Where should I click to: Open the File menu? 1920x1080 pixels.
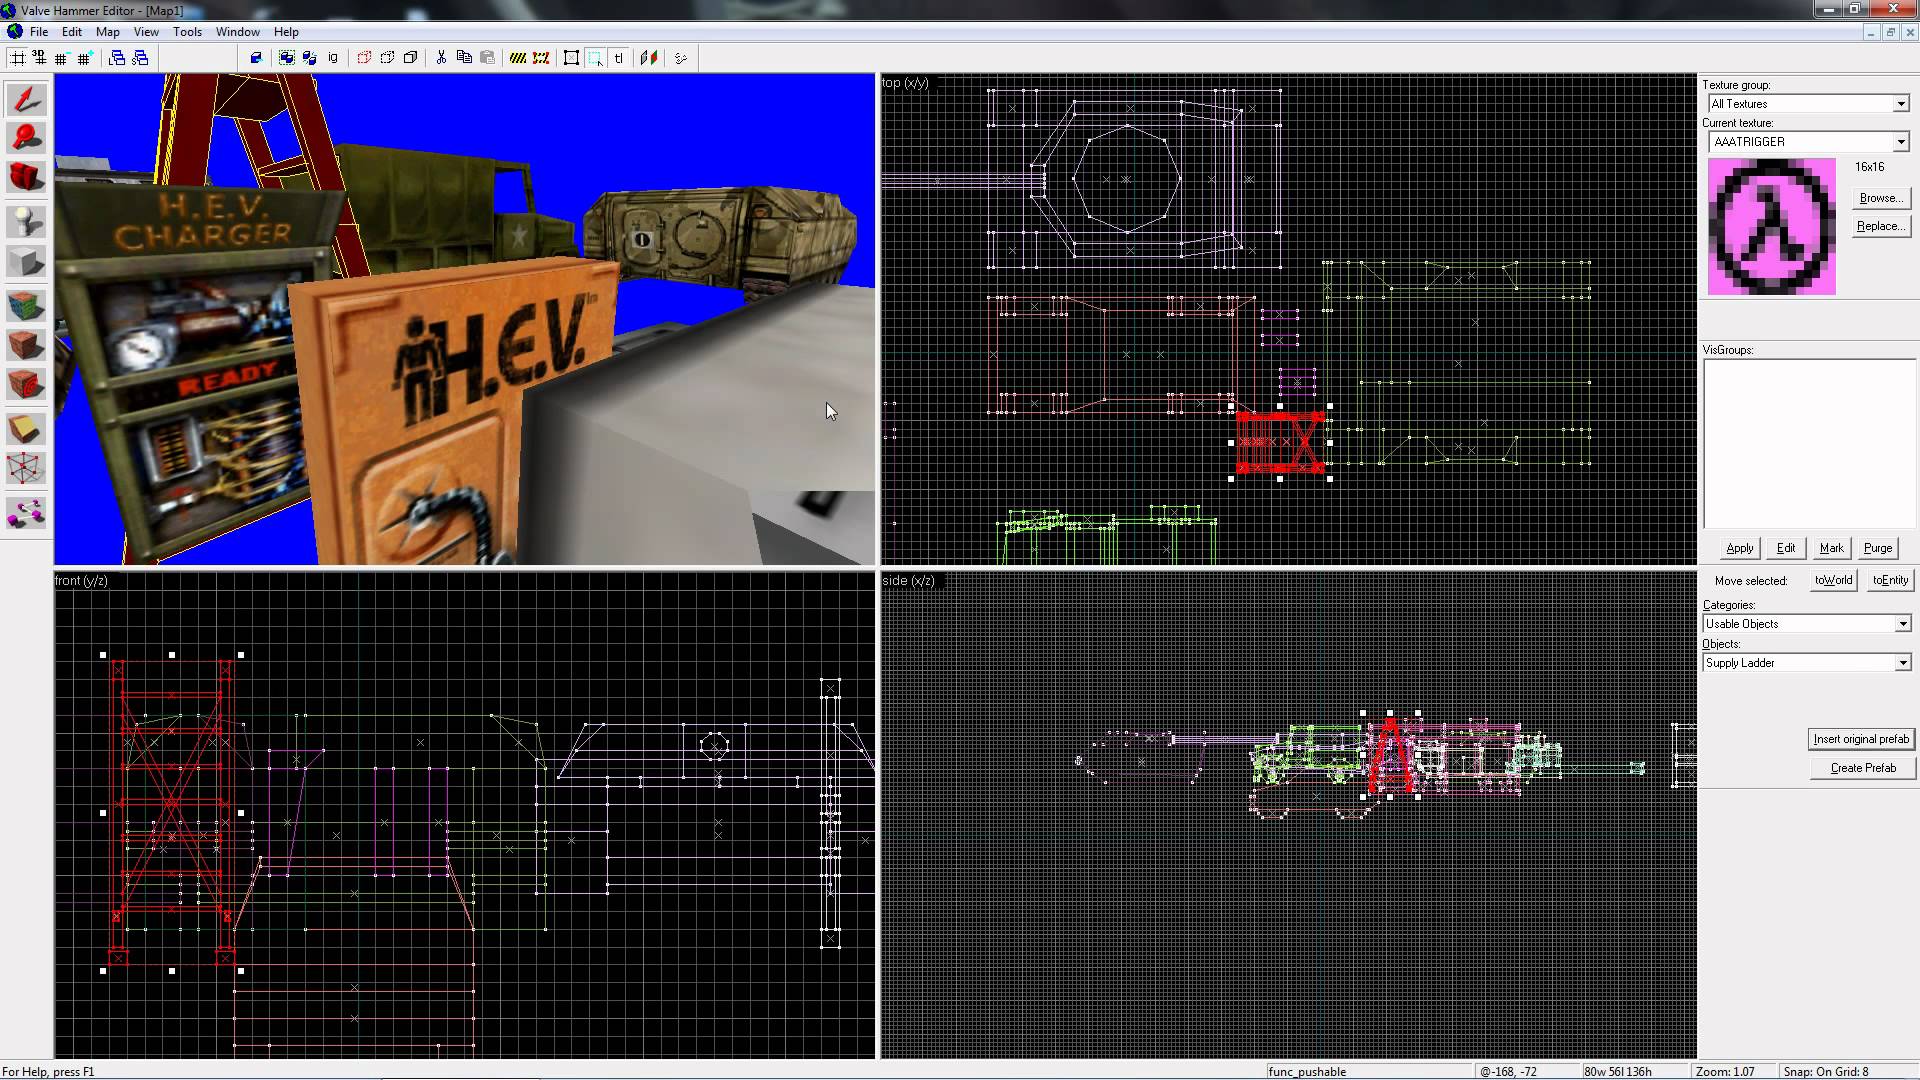point(39,32)
